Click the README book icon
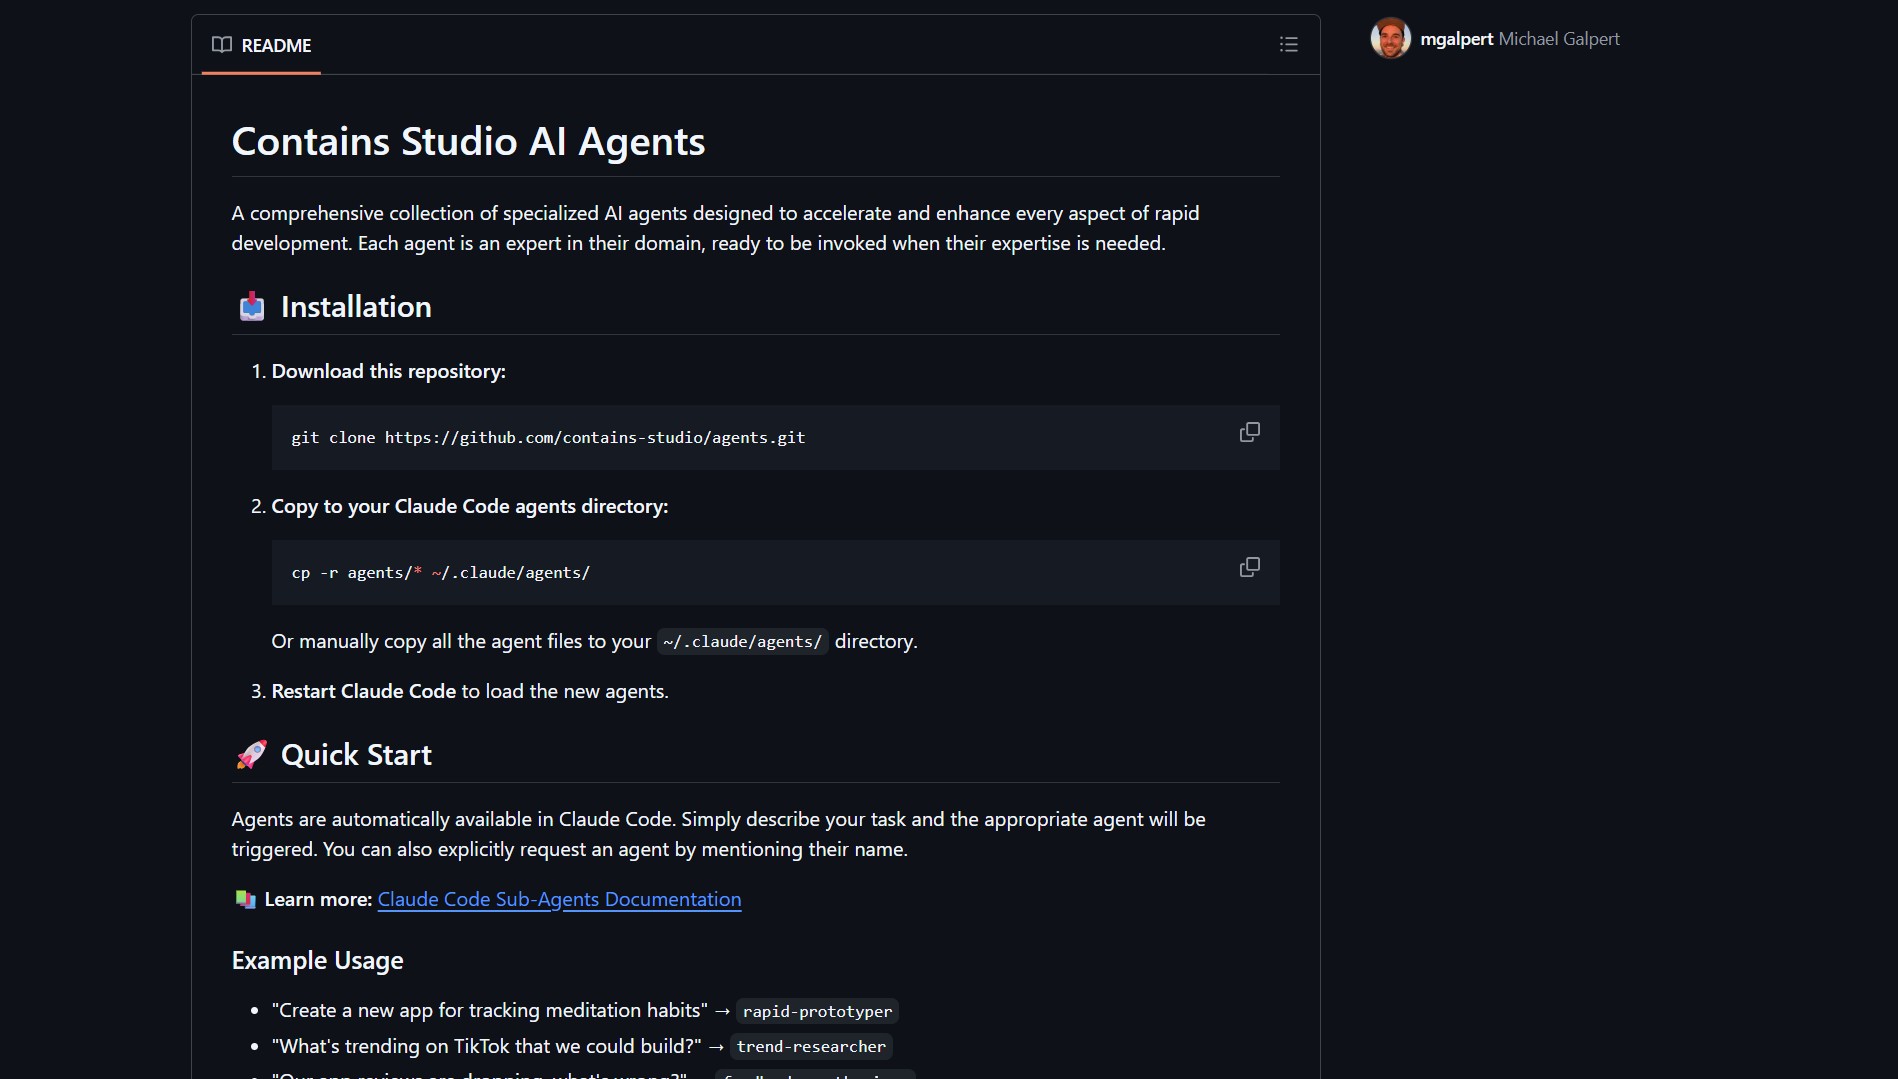This screenshot has width=1898, height=1079. click(222, 45)
